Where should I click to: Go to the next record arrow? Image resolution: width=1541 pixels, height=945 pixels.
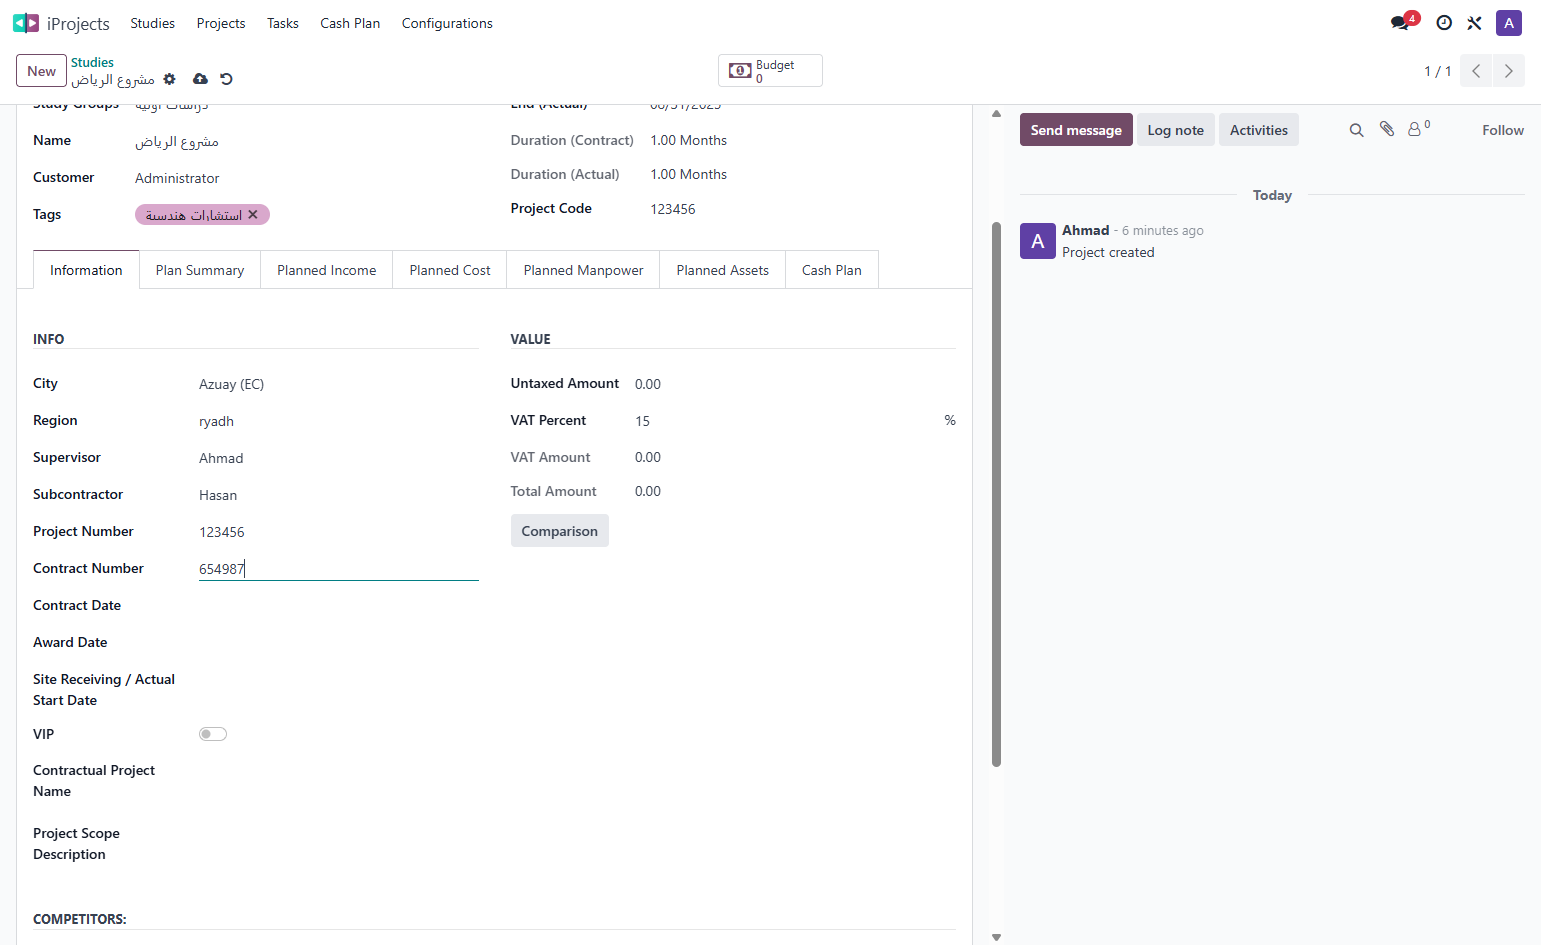point(1509,71)
